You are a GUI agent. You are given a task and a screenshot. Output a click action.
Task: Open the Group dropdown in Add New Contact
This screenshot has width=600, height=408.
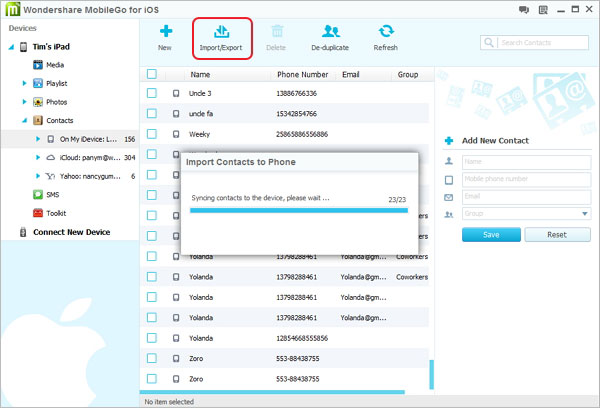click(527, 214)
